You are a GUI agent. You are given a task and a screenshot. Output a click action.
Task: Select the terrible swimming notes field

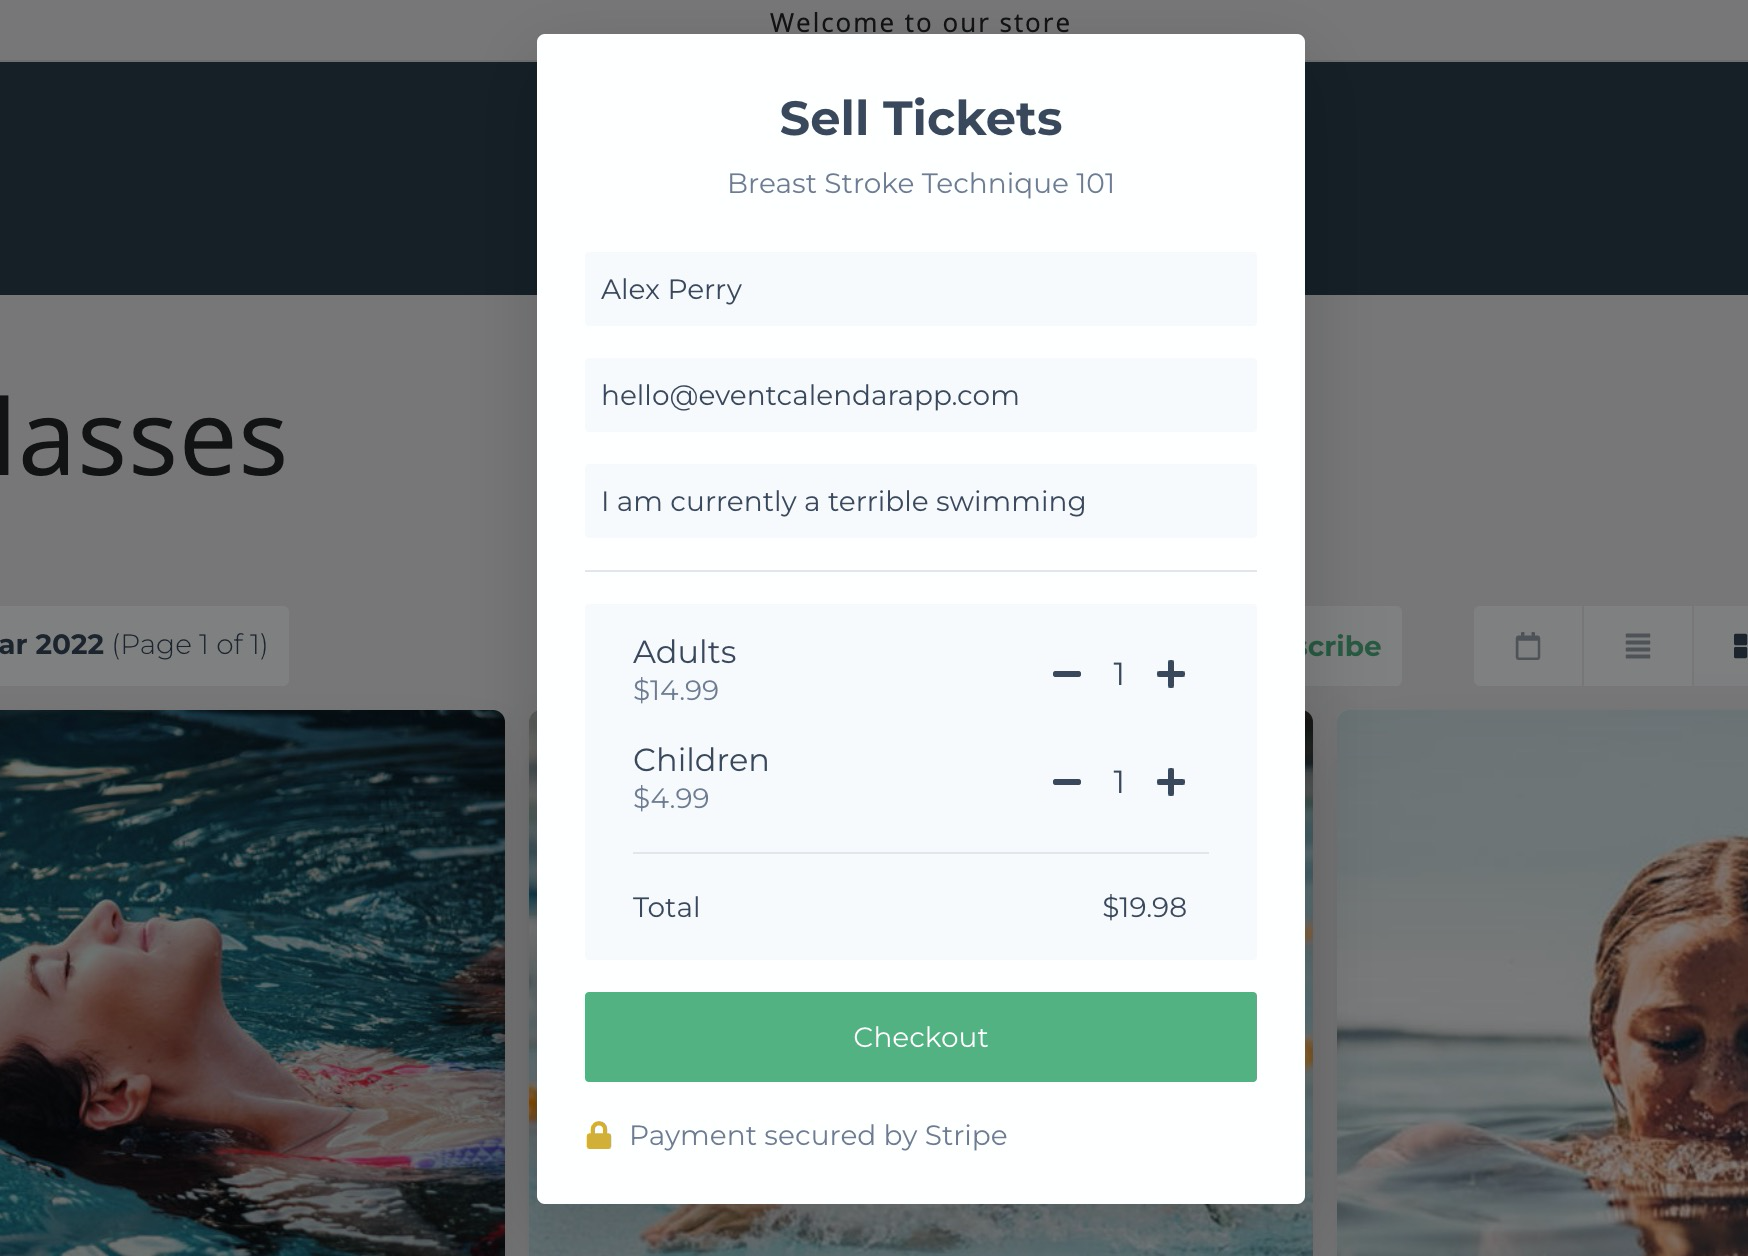(920, 501)
